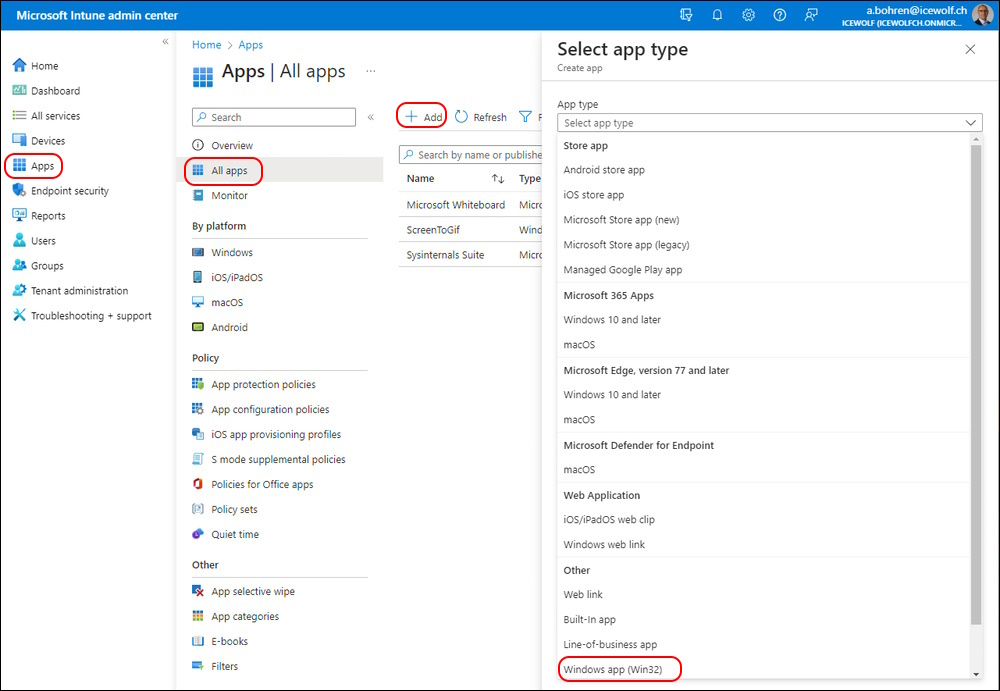Open the Devices icon in sidebar
Image resolution: width=1000 pixels, height=691 pixels.
(x=19, y=140)
